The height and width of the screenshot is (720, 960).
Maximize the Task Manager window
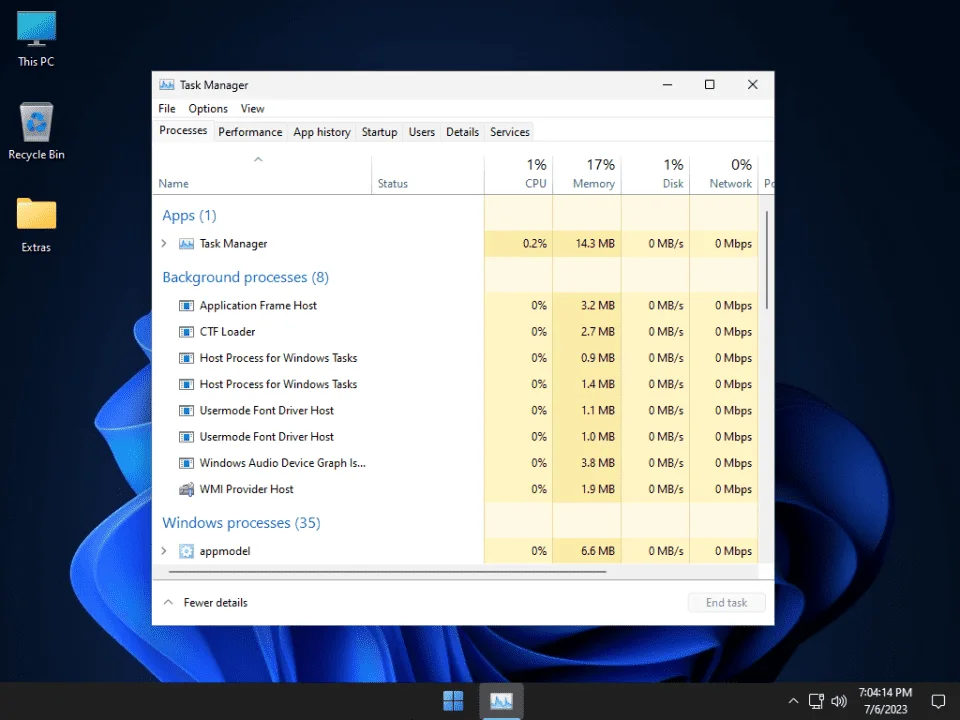click(x=710, y=85)
